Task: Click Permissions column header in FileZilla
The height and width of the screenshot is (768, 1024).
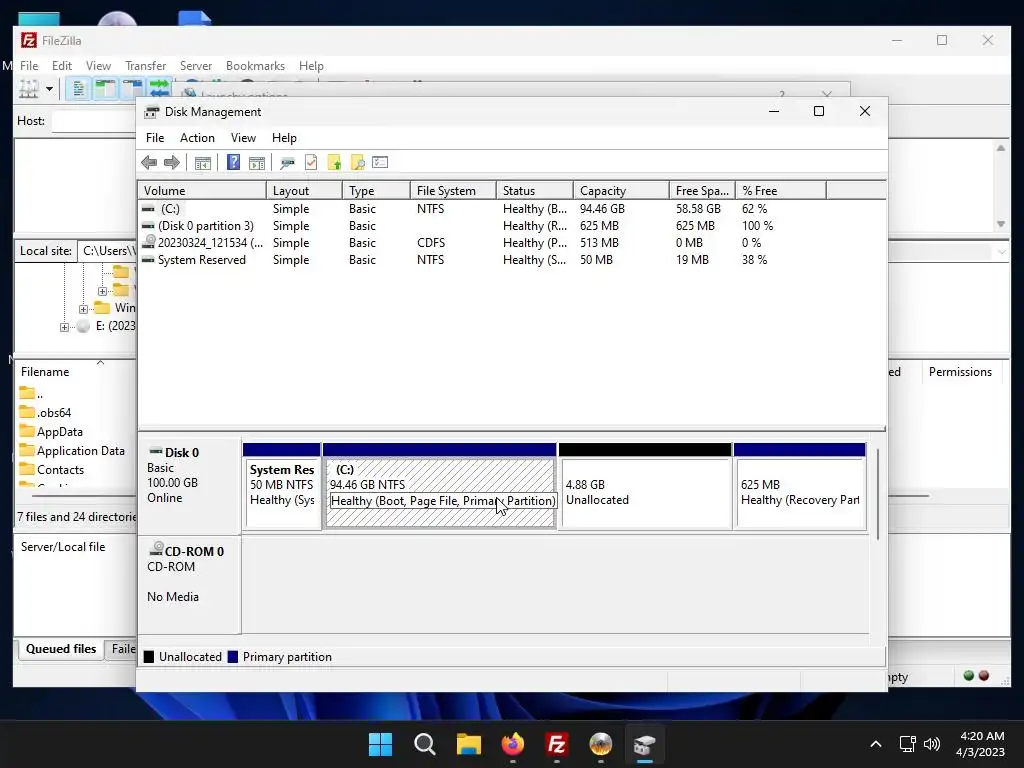Action: point(960,372)
